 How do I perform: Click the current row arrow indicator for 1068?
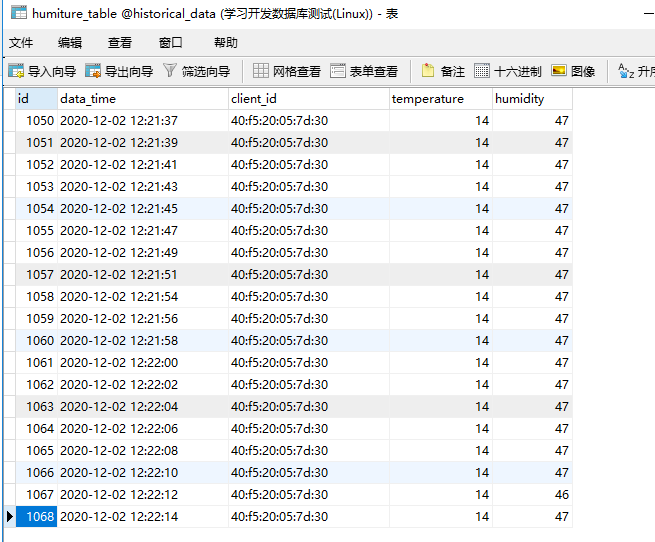pyautogui.click(x=10, y=517)
